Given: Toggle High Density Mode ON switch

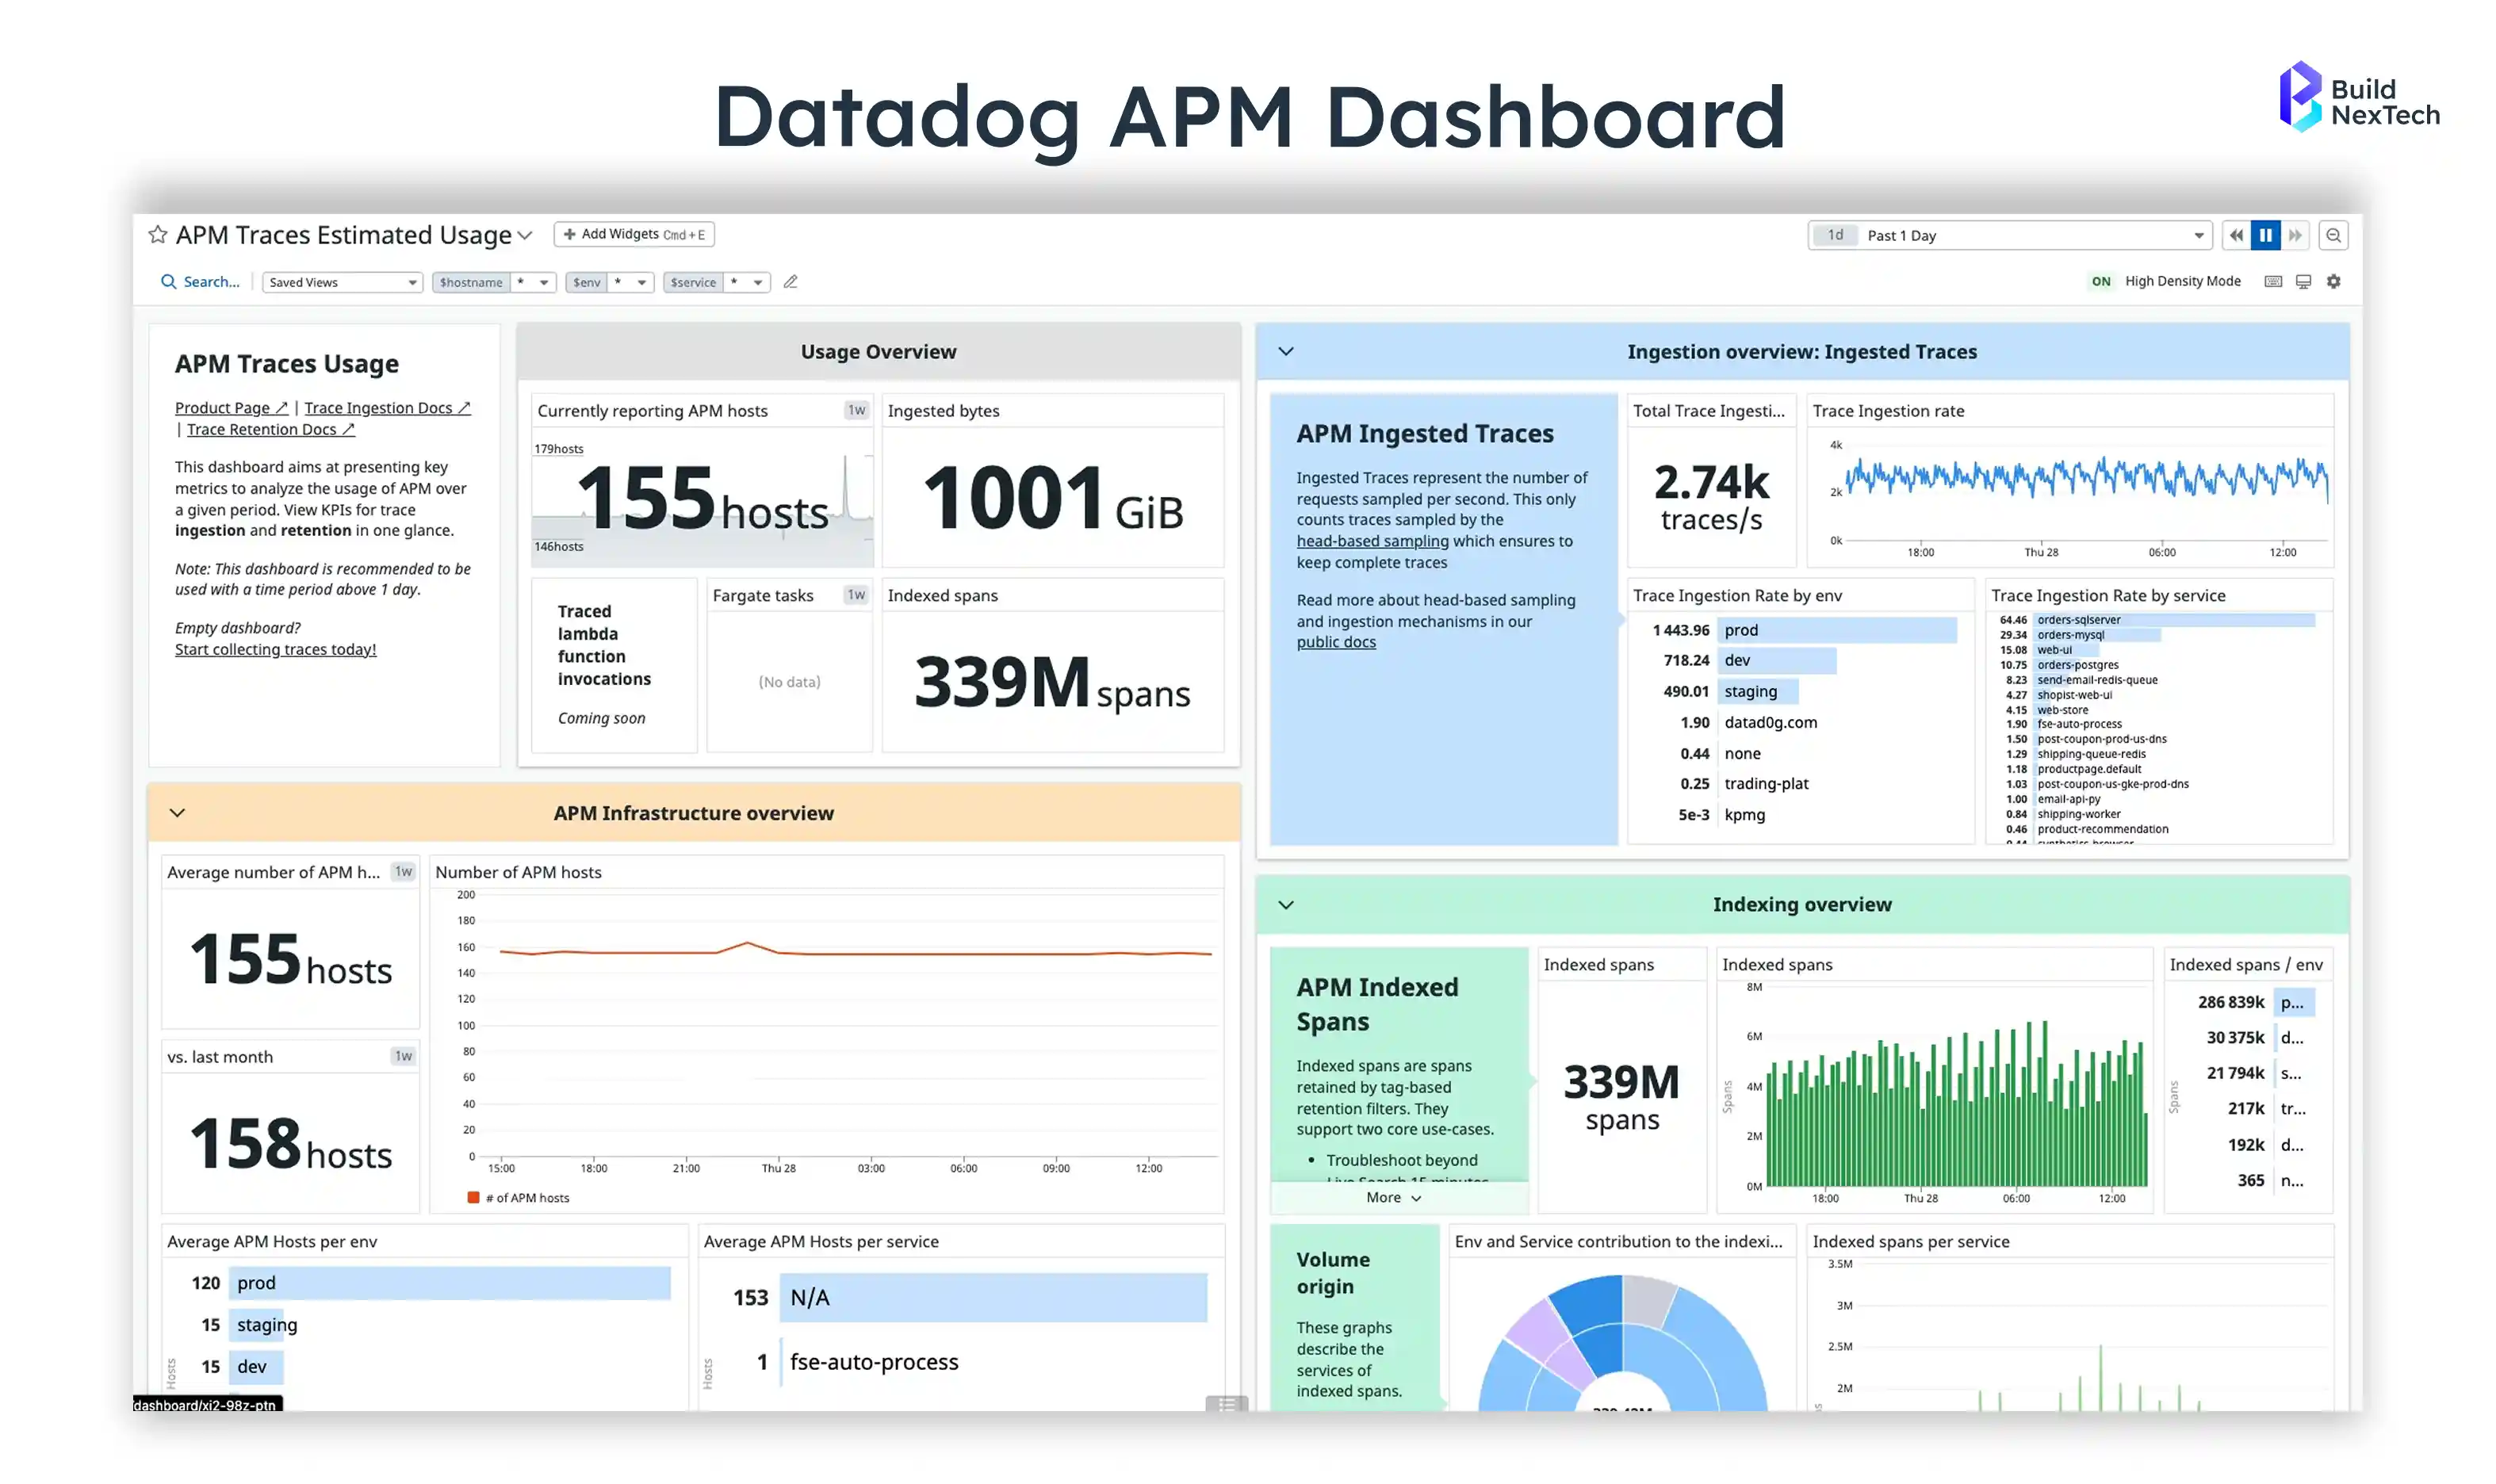Looking at the screenshot, I should click(2100, 282).
